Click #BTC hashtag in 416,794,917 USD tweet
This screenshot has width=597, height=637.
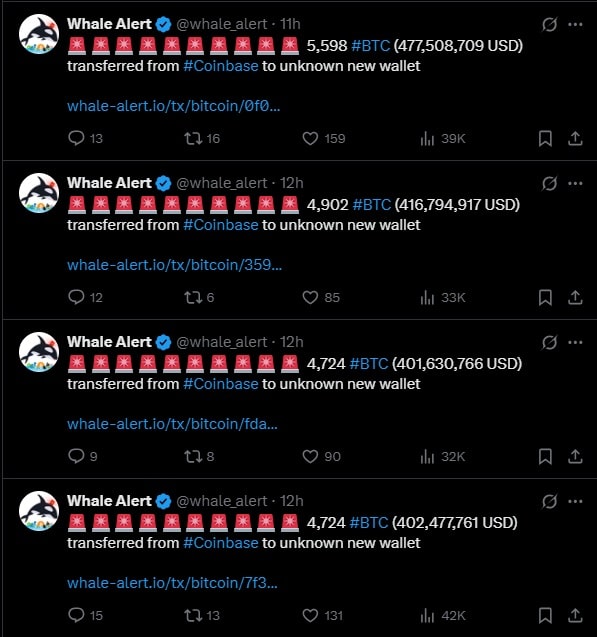(x=372, y=204)
